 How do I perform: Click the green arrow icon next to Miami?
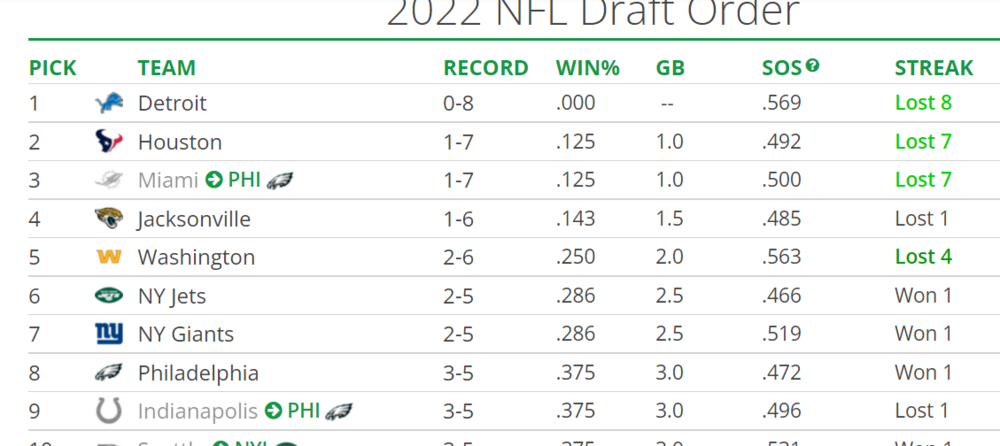click(214, 180)
